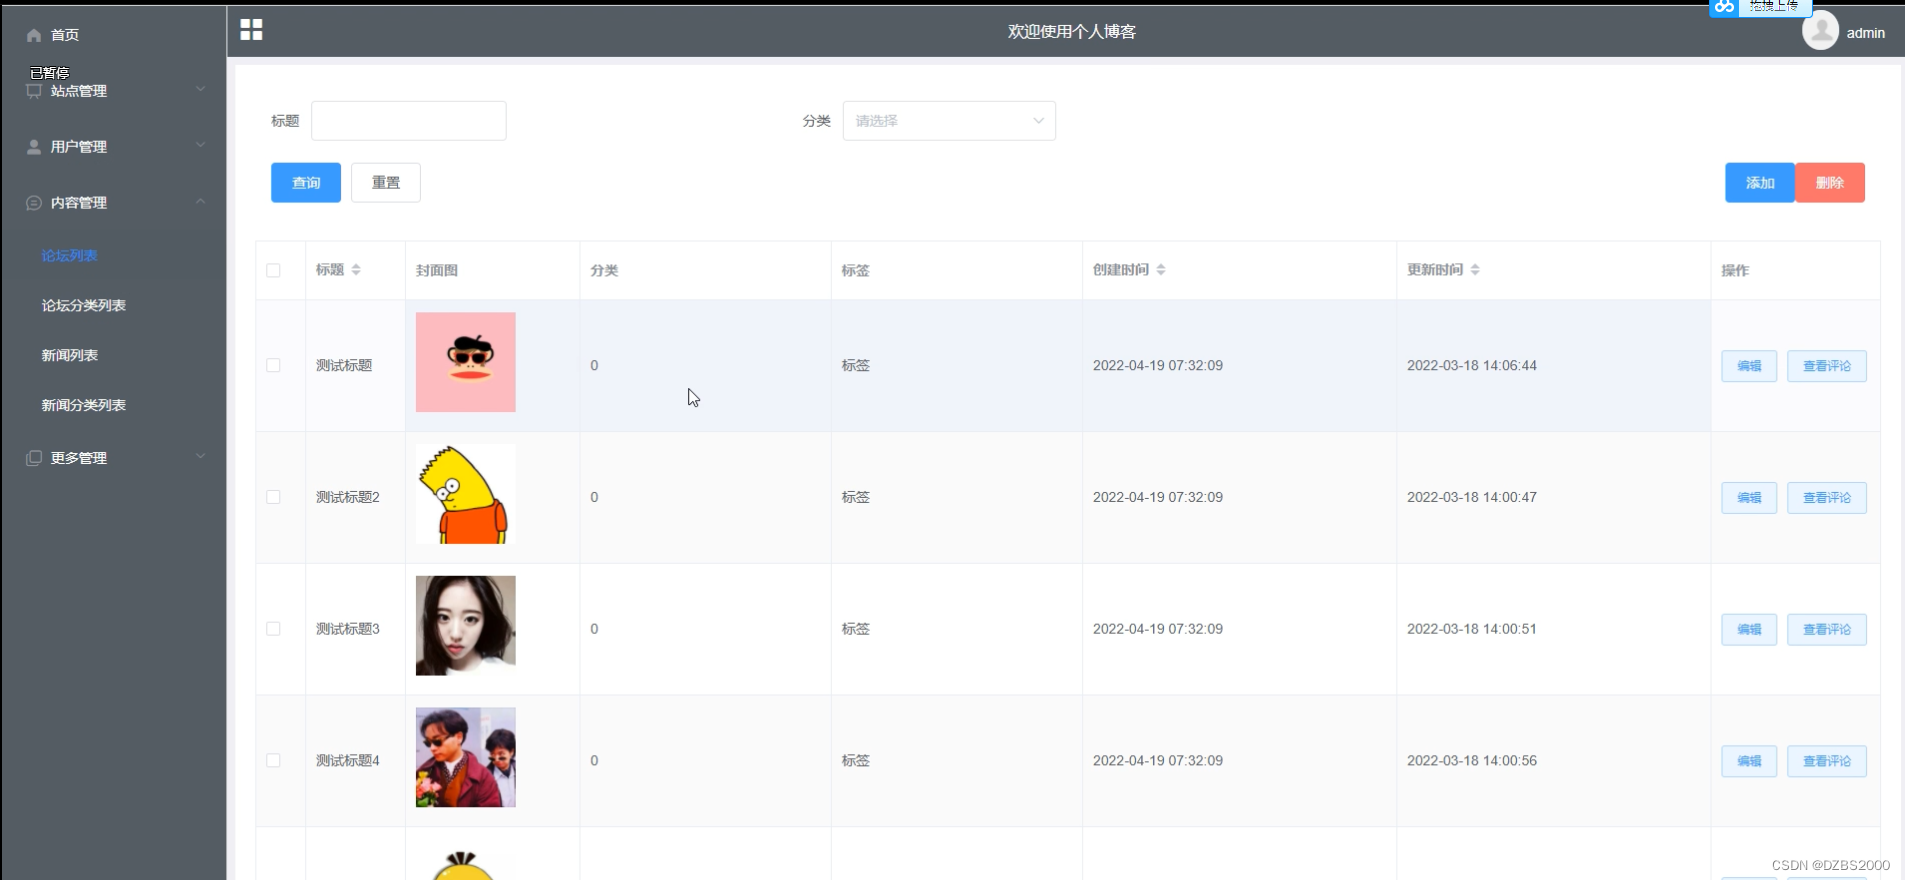Open 论坛分类列表 menu item
The width and height of the screenshot is (1905, 880).
click(84, 306)
